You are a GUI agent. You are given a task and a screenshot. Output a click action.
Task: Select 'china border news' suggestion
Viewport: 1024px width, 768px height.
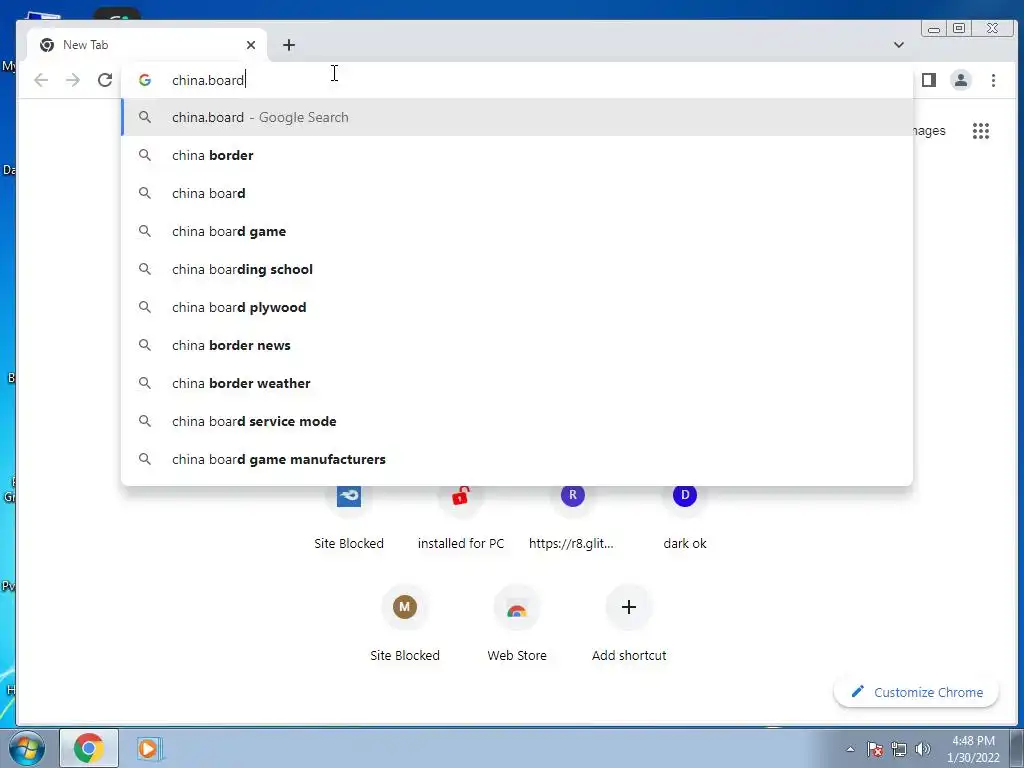click(517, 345)
